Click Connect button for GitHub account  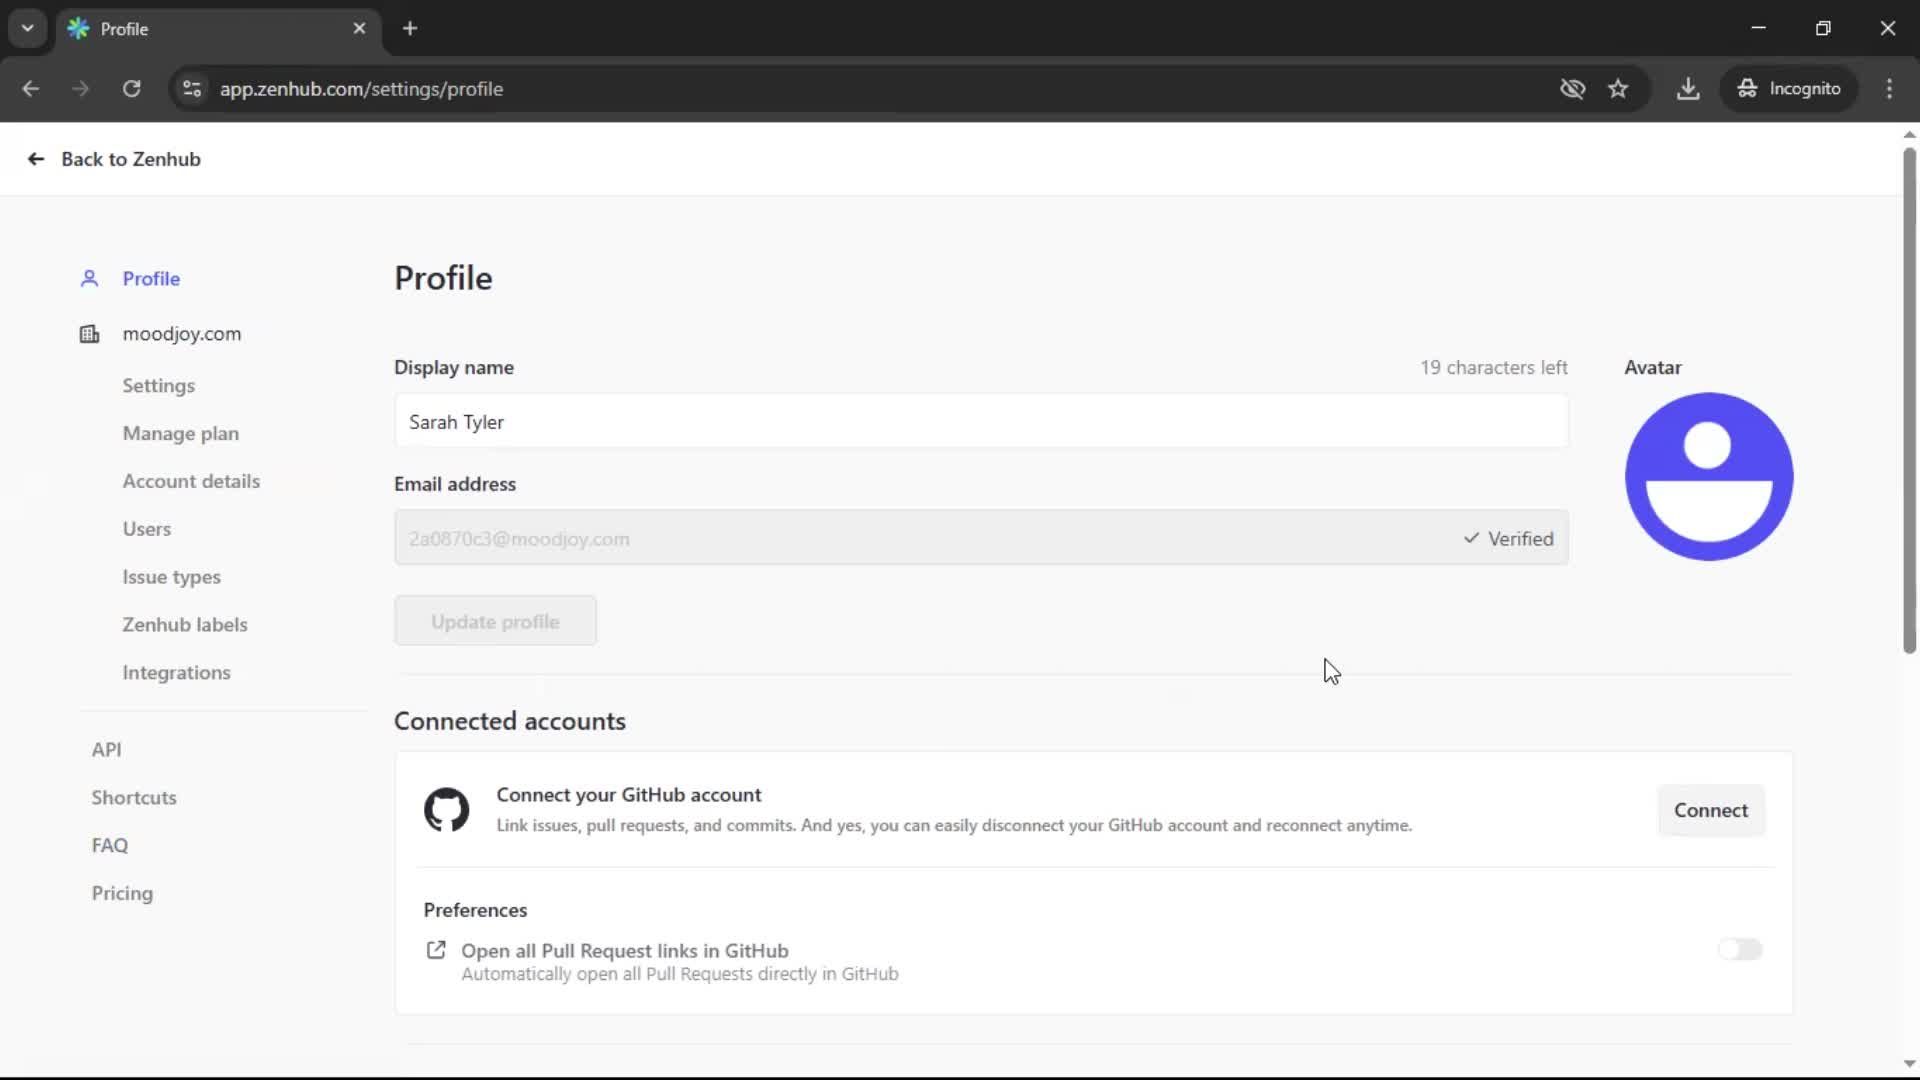[x=1710, y=810]
